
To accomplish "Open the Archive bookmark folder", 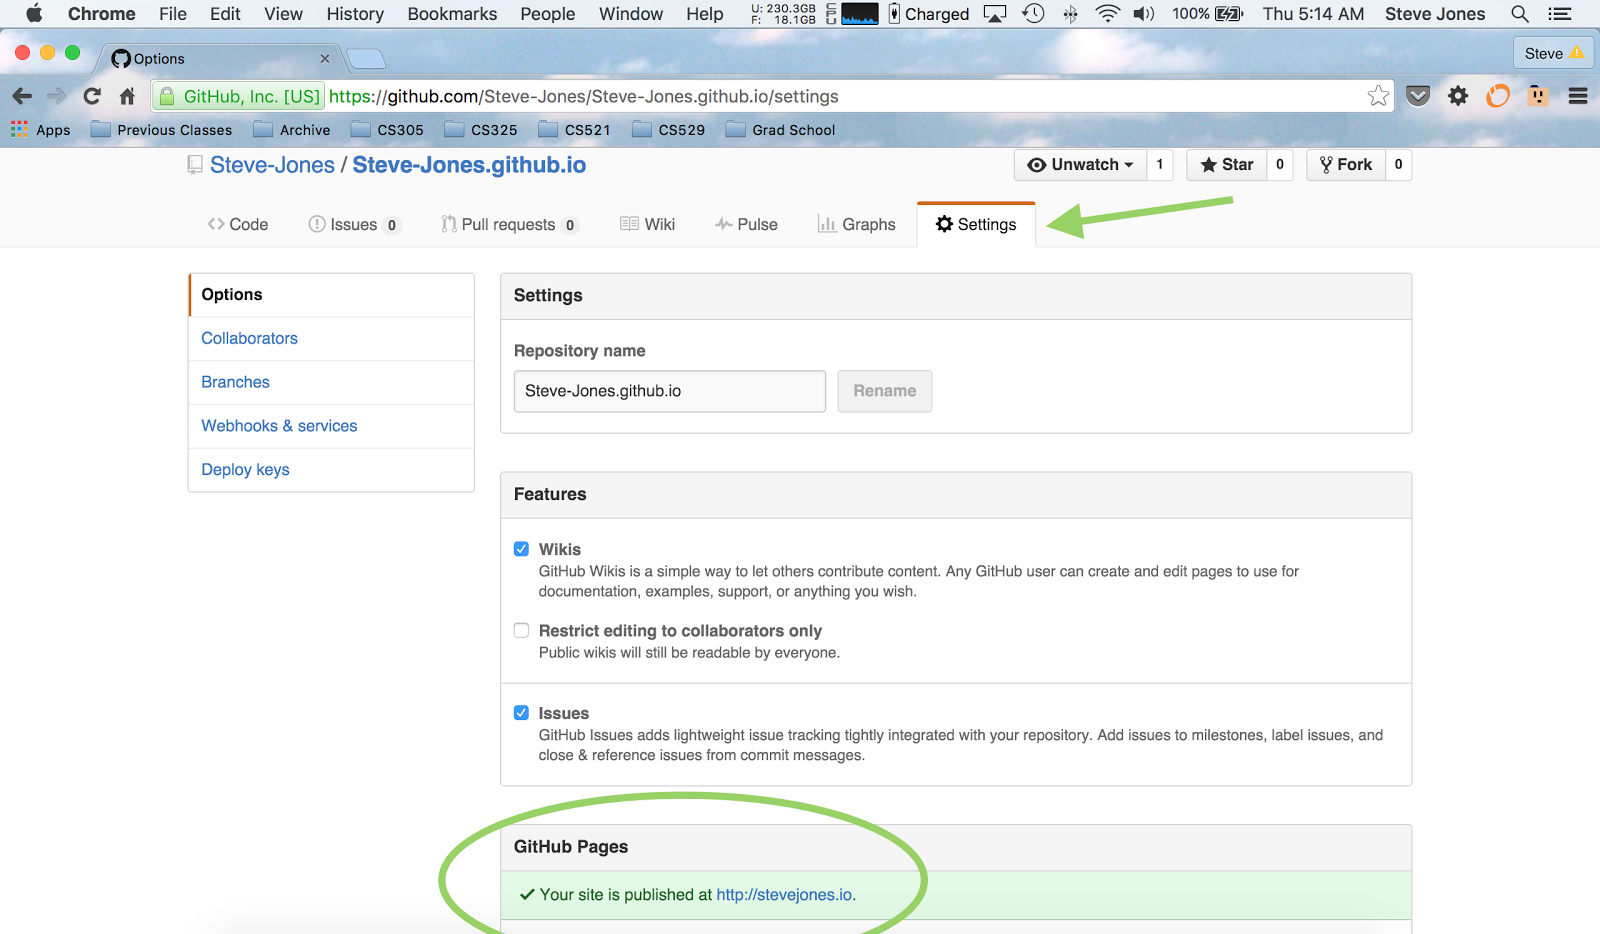I will (x=292, y=130).
